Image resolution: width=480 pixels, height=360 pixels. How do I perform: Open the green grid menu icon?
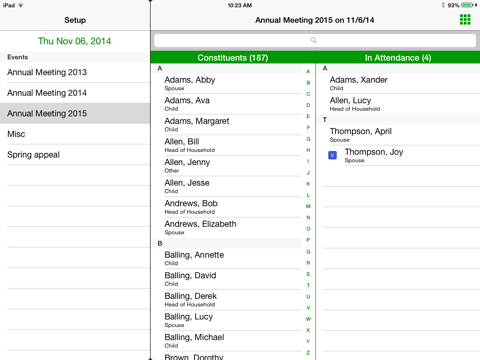pos(465,20)
